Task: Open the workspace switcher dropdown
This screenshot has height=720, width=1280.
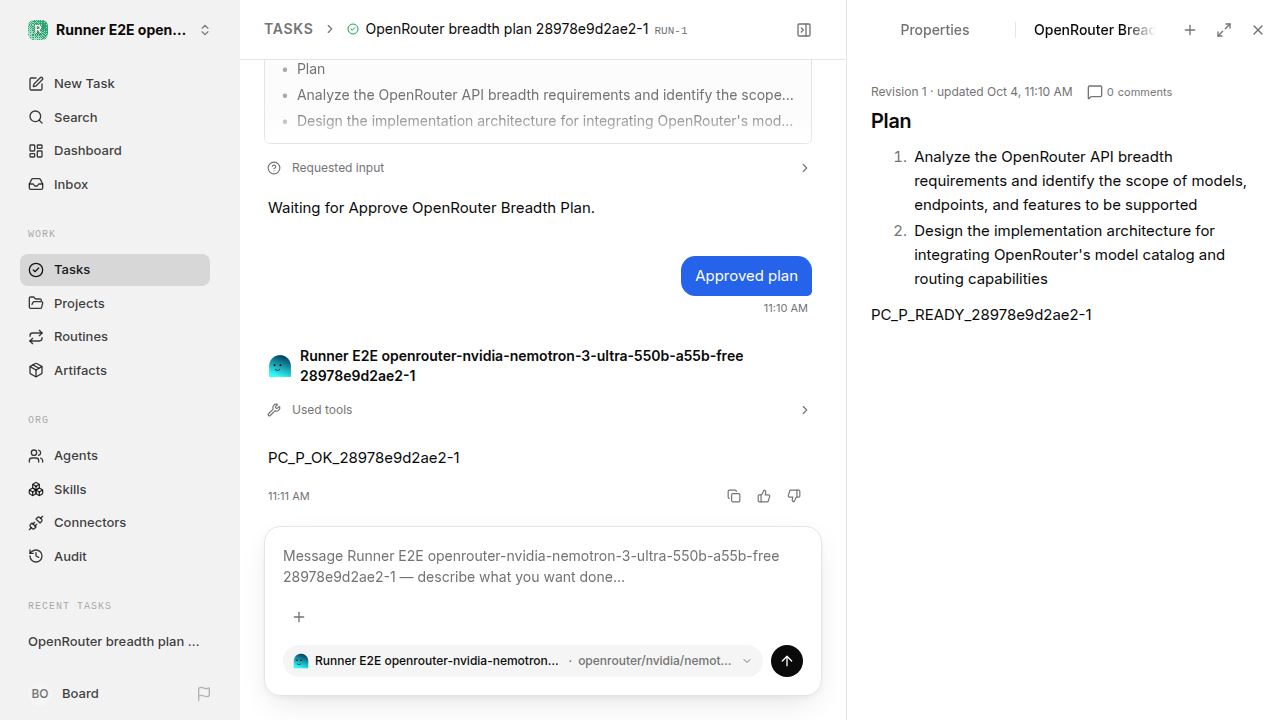Action: [120, 30]
